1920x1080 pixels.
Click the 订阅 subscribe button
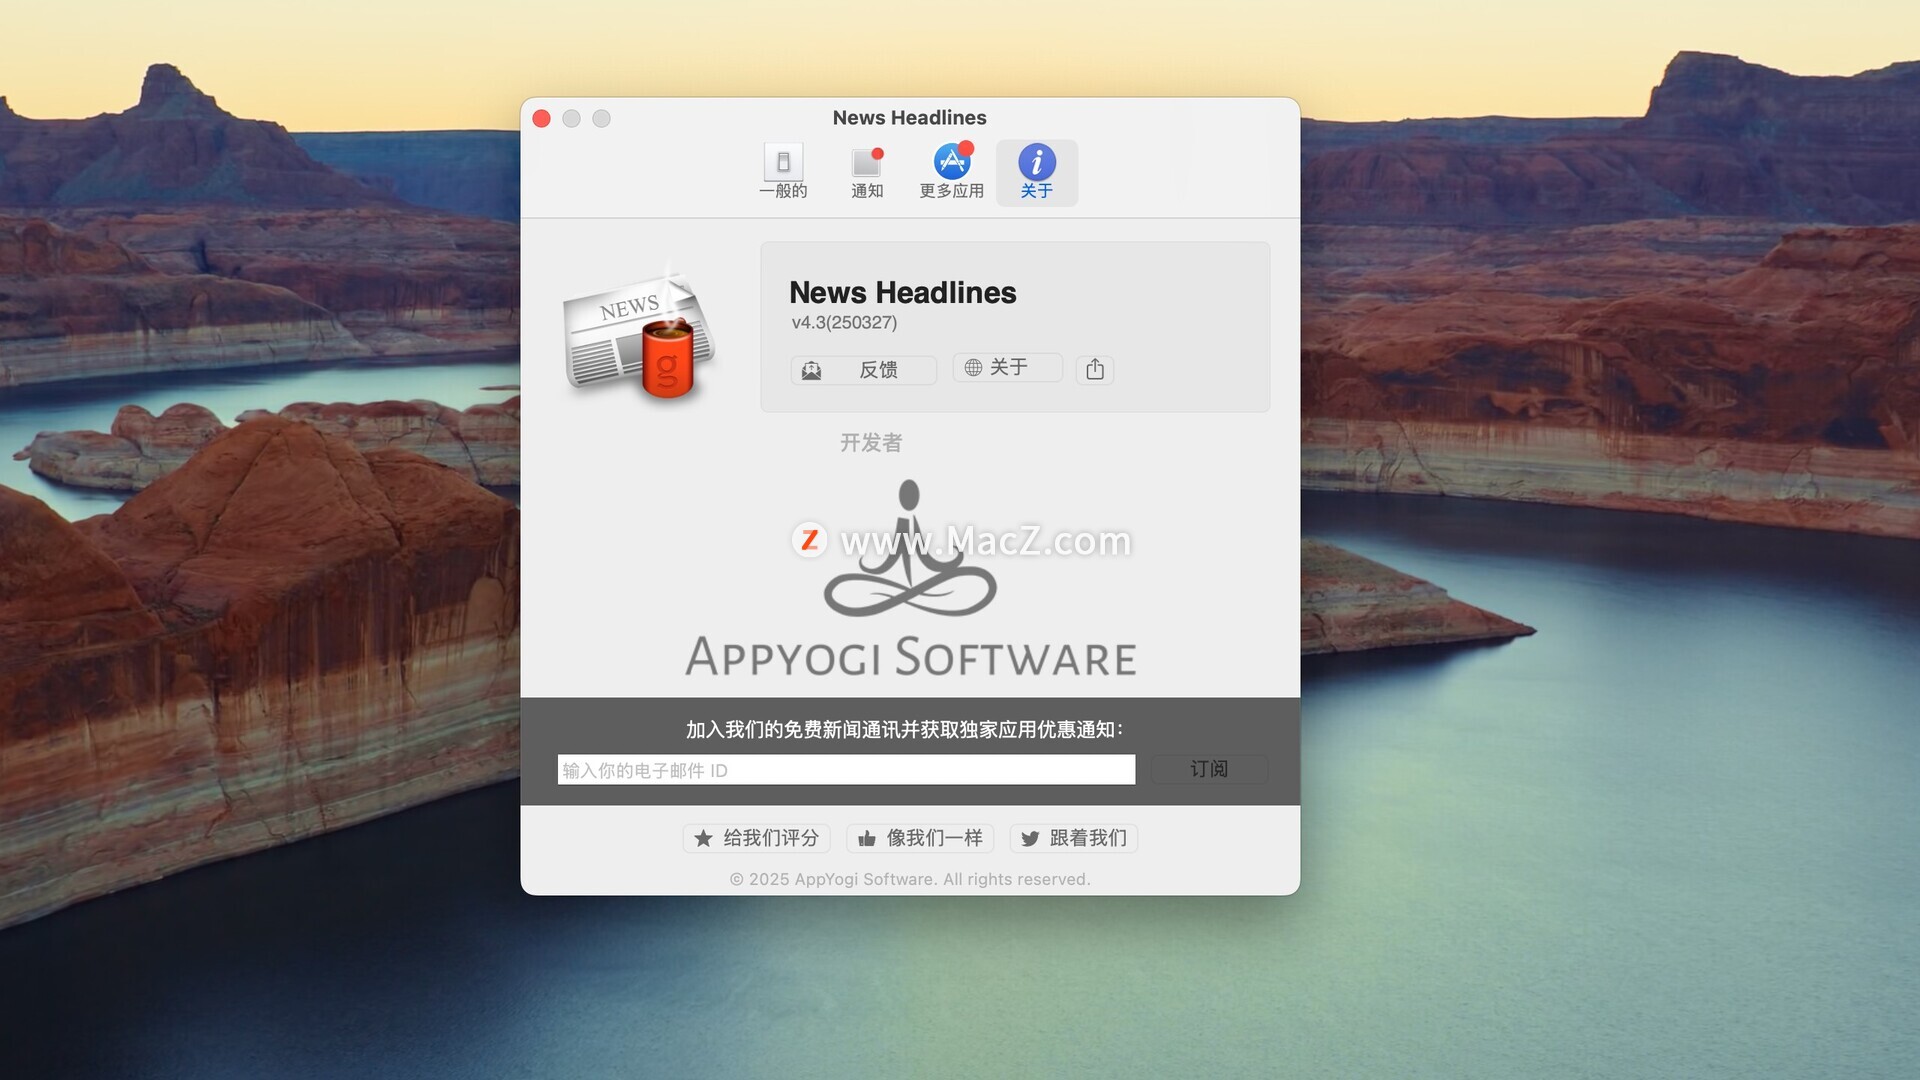pyautogui.click(x=1209, y=769)
